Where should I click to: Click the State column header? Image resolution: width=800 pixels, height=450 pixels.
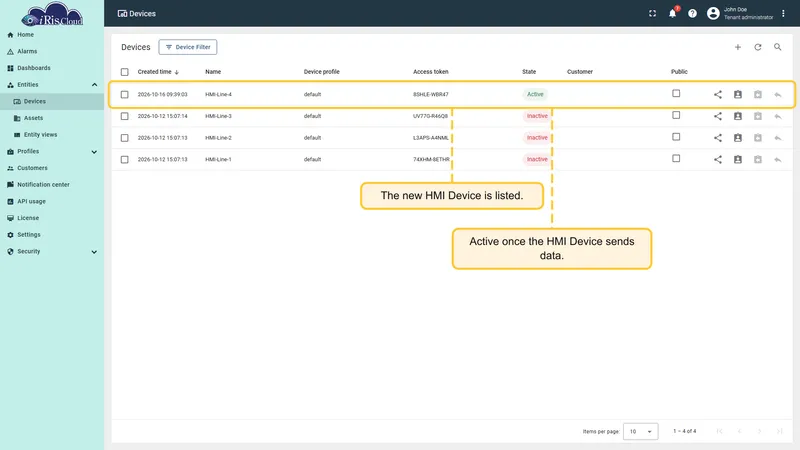529,72
